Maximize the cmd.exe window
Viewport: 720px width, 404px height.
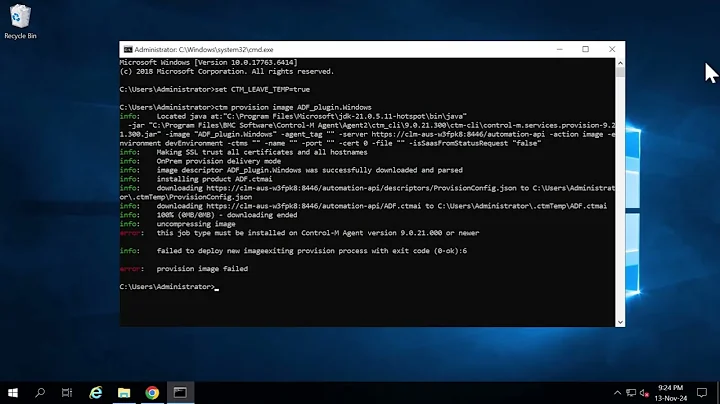tap(585, 49)
